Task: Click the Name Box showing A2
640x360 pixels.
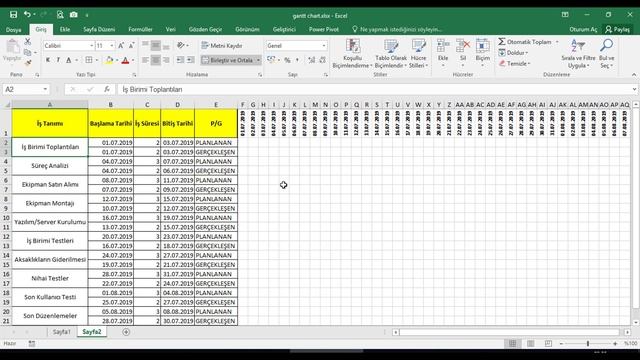Action: point(25,89)
